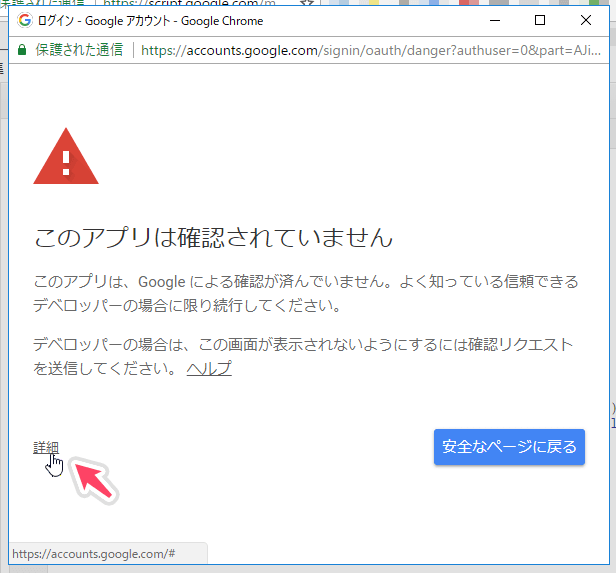Close the Google login popup window

pyautogui.click(x=586, y=20)
